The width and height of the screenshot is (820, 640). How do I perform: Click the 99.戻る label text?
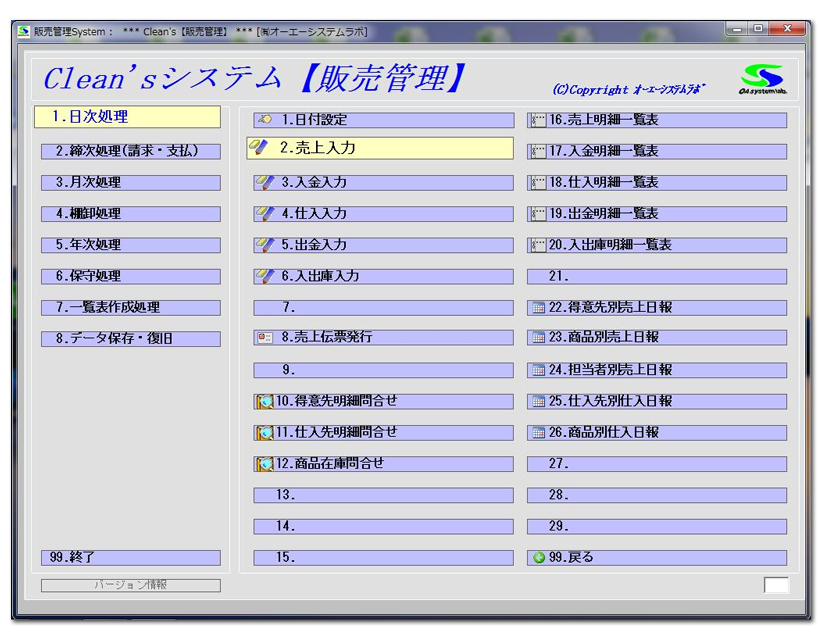tap(571, 557)
